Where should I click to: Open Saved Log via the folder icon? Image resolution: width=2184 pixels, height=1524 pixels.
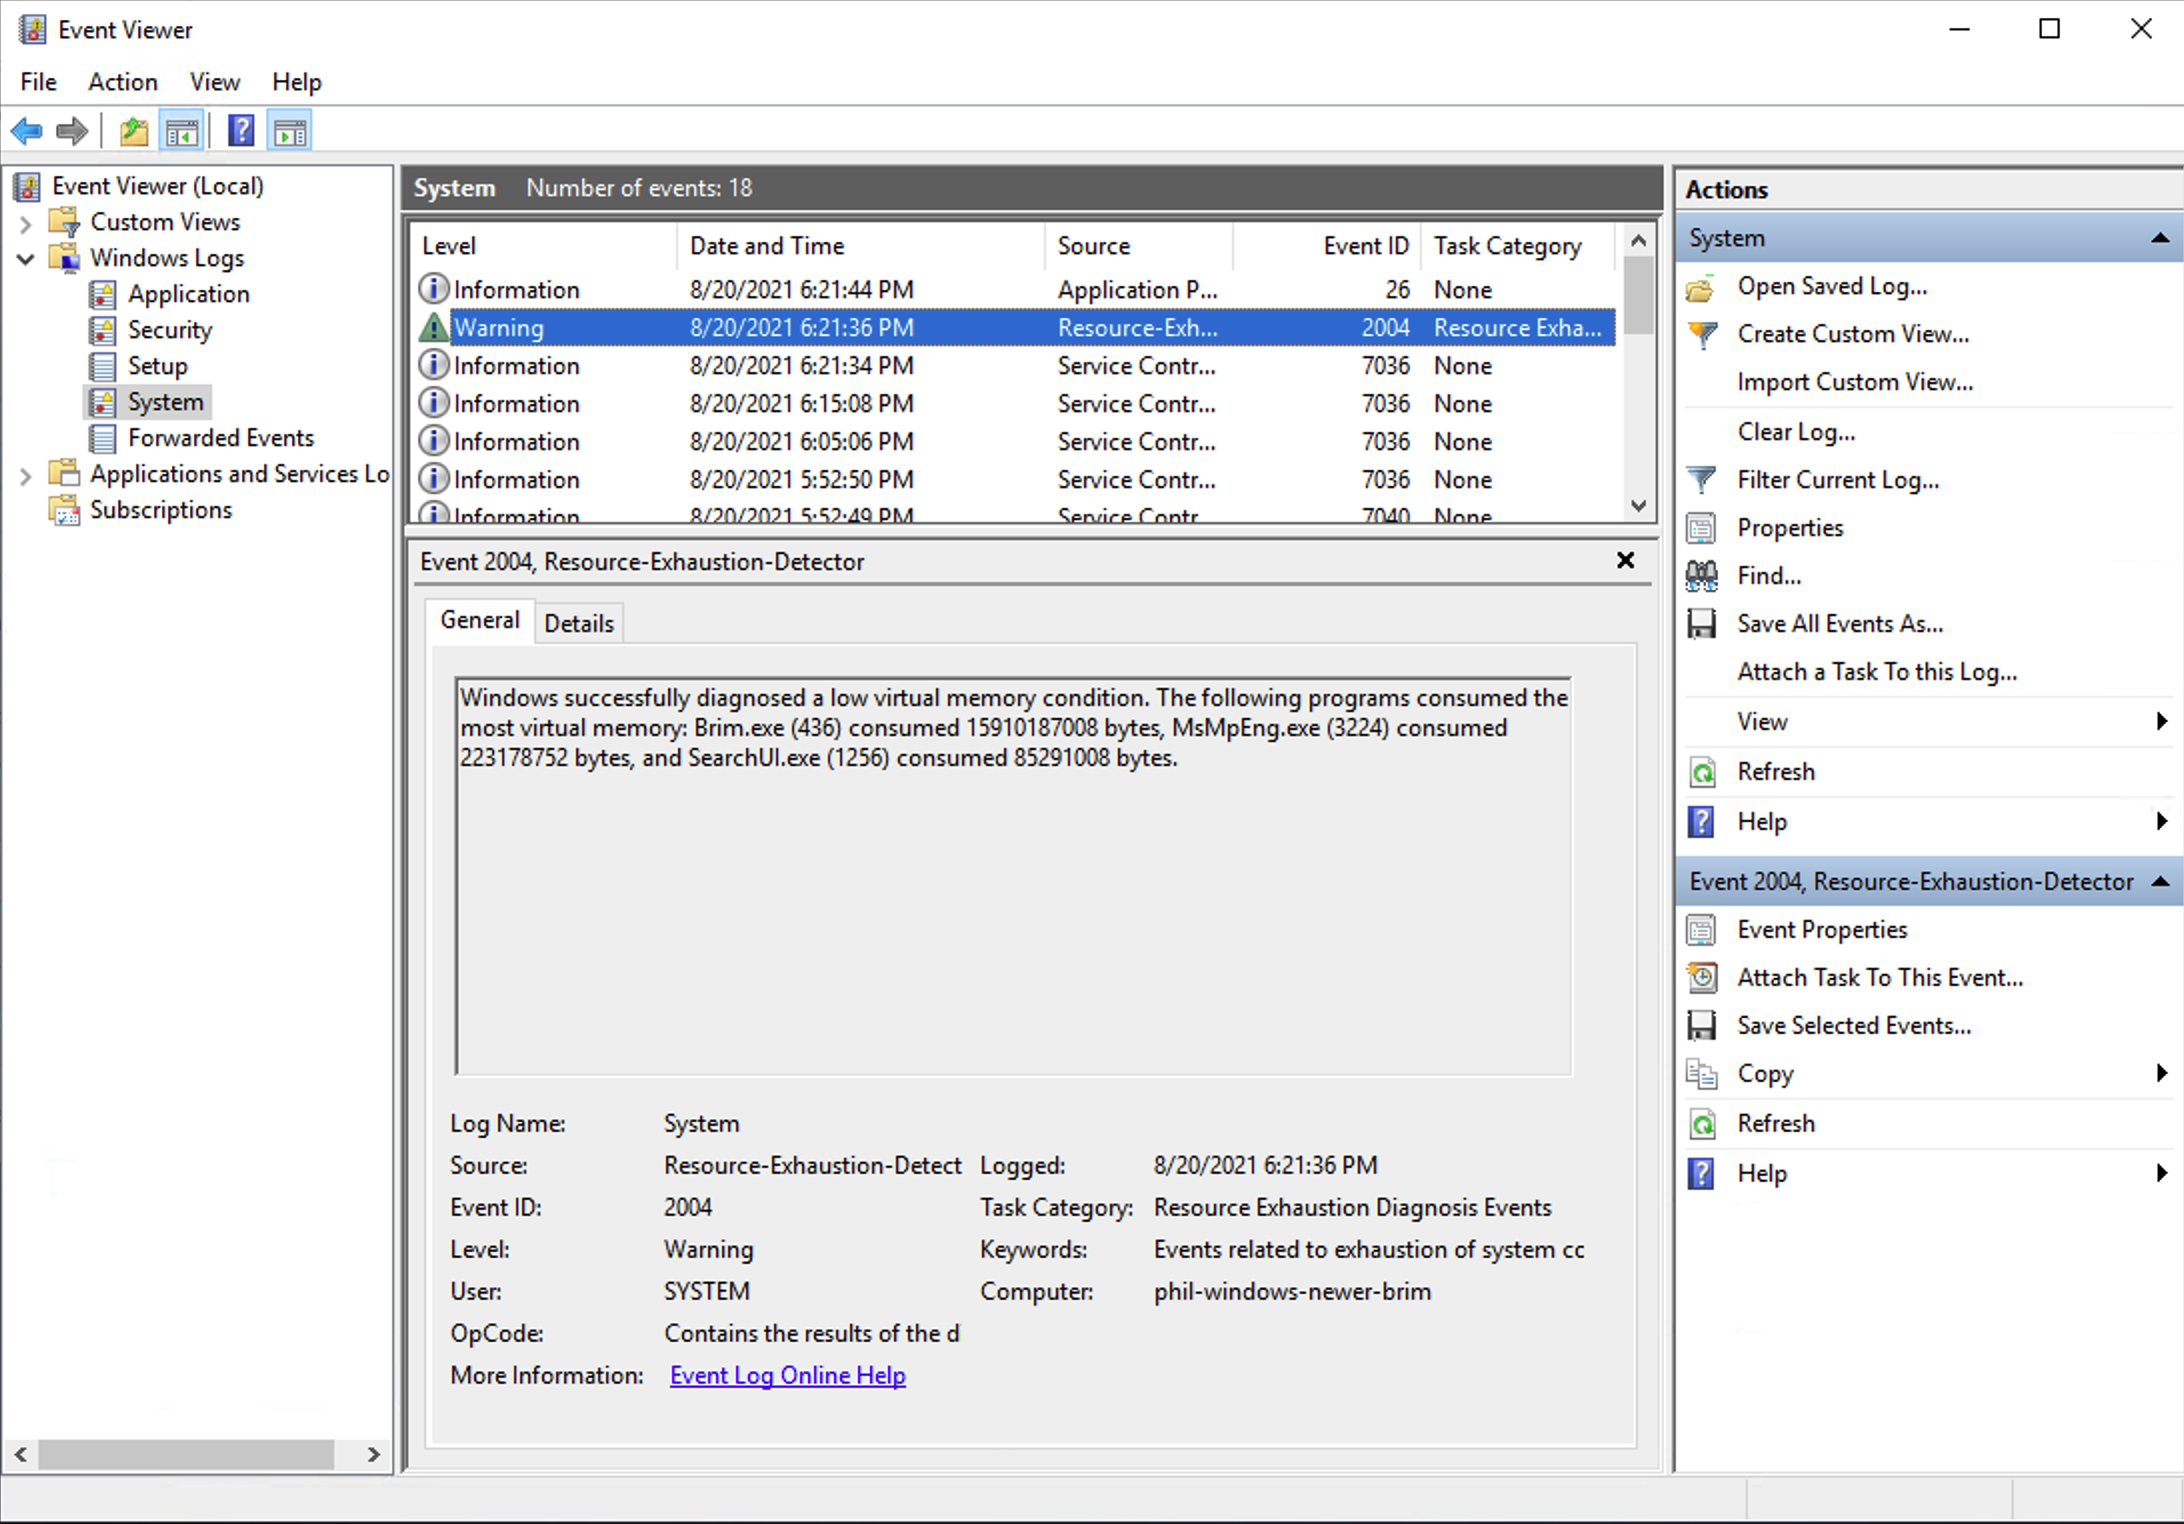click(x=1701, y=286)
